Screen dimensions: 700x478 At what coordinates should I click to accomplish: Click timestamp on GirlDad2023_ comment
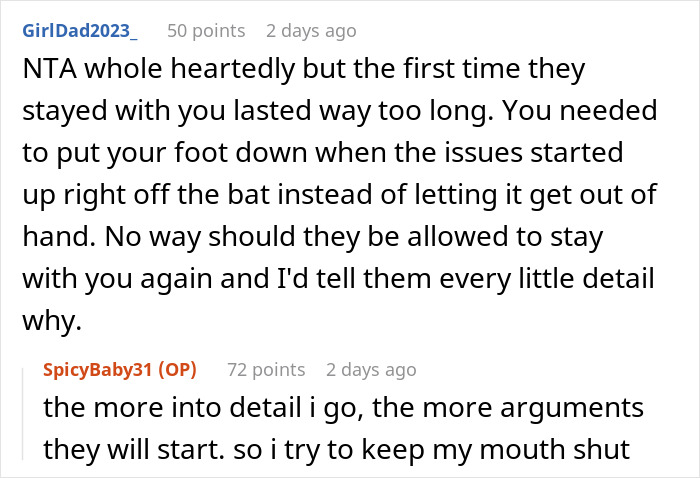[311, 31]
